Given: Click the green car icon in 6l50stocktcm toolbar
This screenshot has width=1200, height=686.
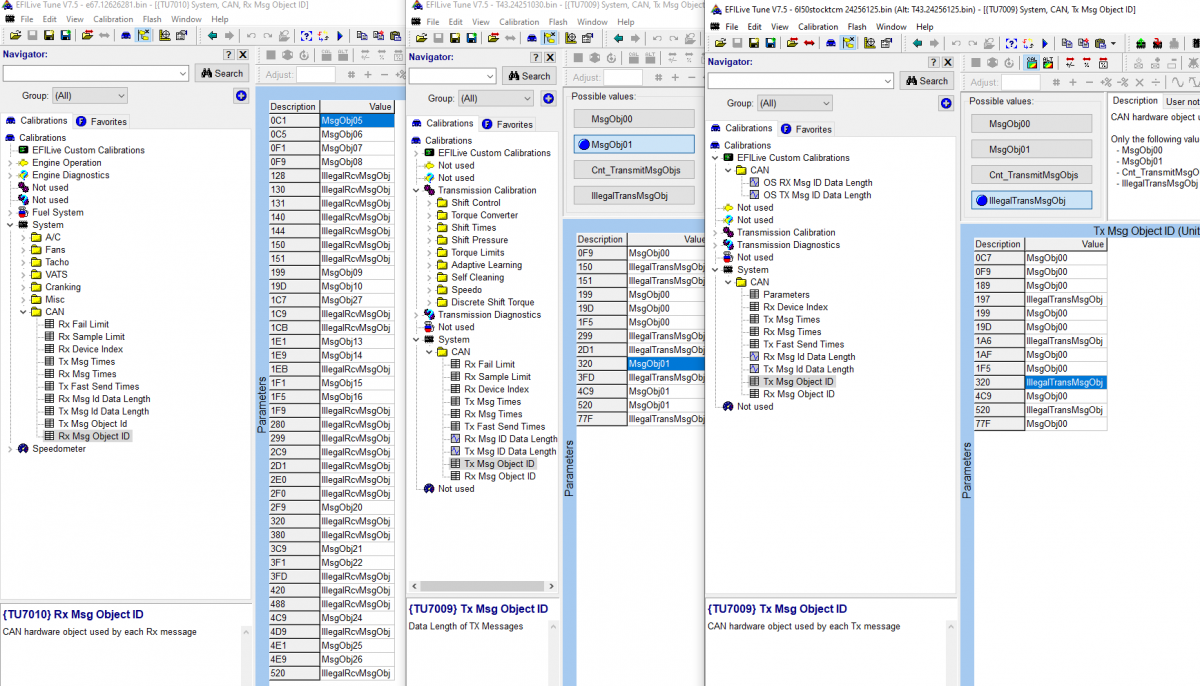Looking at the screenshot, I should [x=1143, y=43].
